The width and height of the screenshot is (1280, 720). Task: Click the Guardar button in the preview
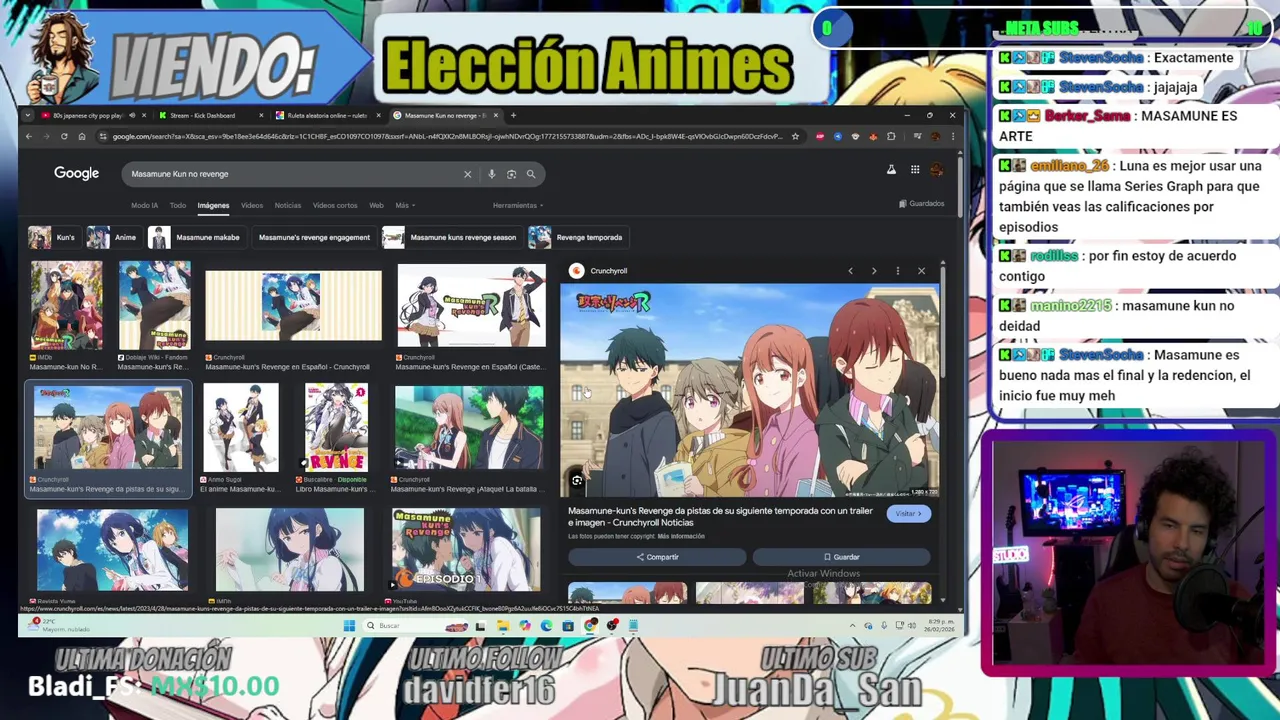[x=841, y=557]
